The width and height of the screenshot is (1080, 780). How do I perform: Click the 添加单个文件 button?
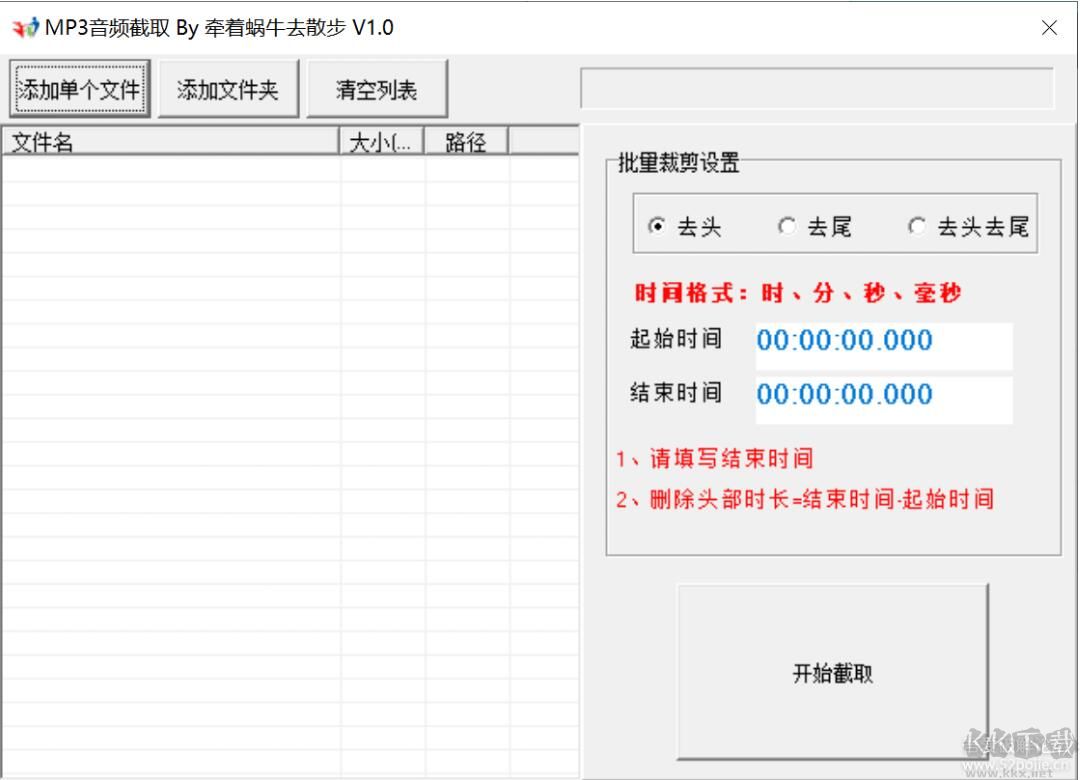click(80, 88)
